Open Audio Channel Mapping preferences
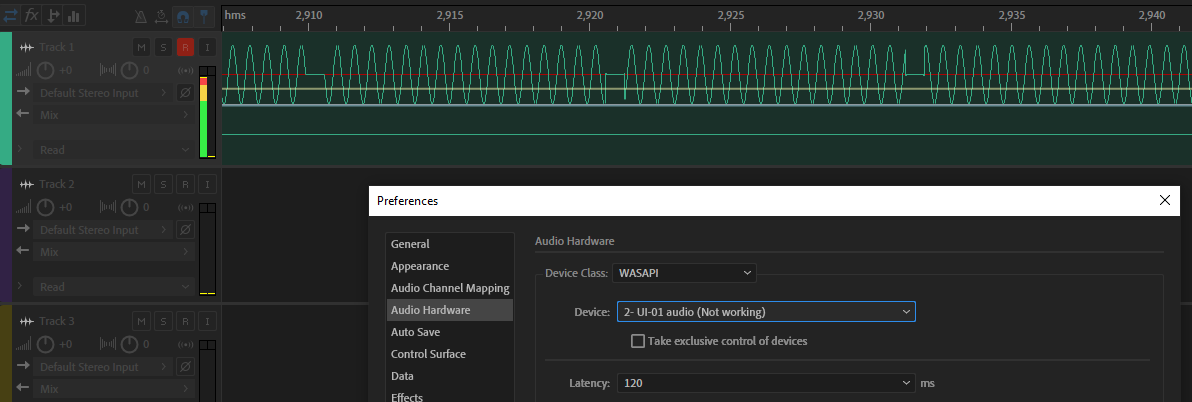Screen dimensions: 1192x402 pyautogui.click(x=449, y=288)
